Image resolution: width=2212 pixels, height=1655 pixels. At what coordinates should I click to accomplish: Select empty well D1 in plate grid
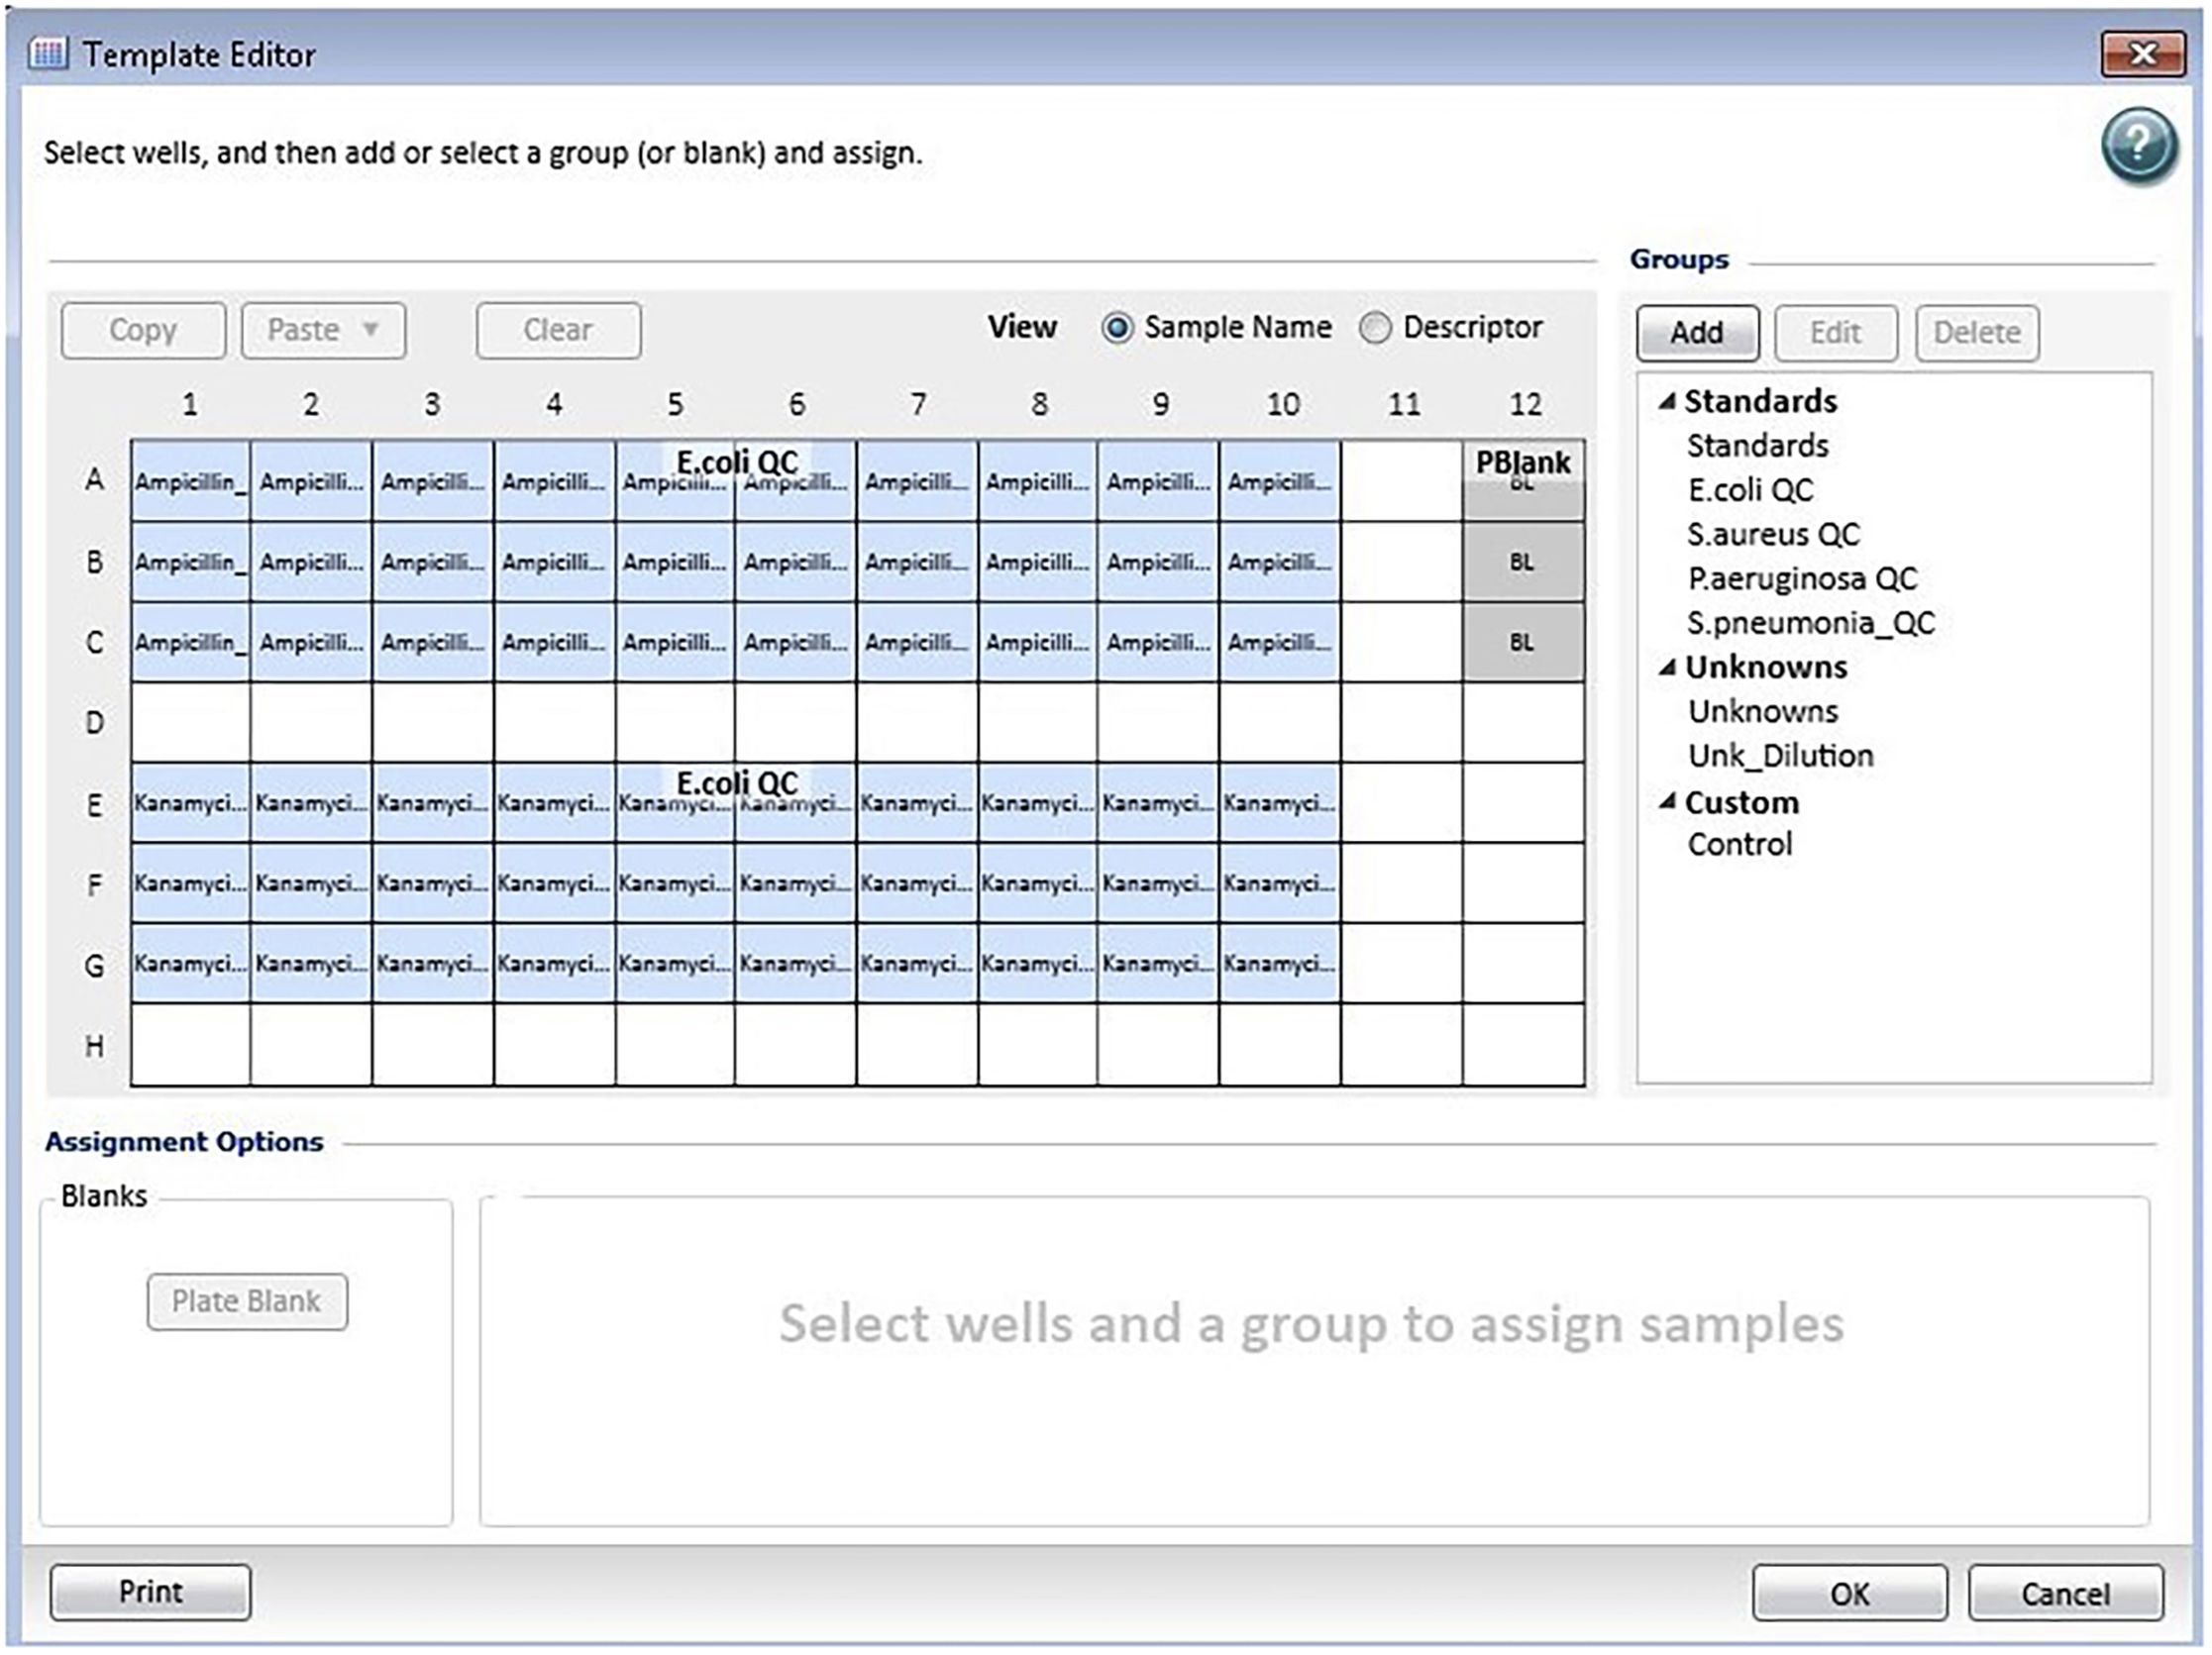[x=190, y=722]
